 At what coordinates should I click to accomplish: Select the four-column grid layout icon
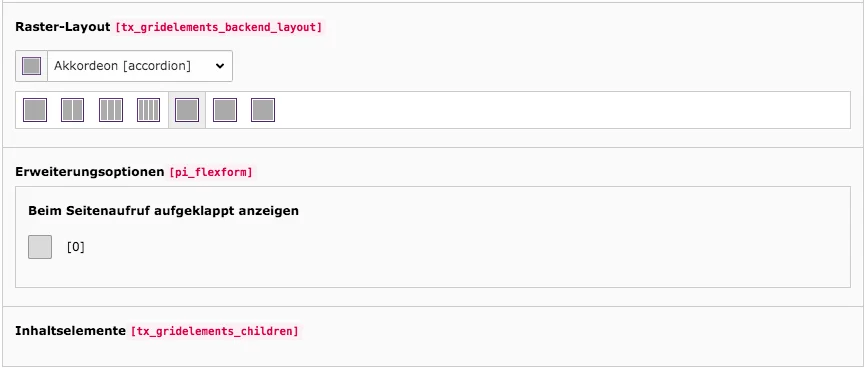[149, 110]
